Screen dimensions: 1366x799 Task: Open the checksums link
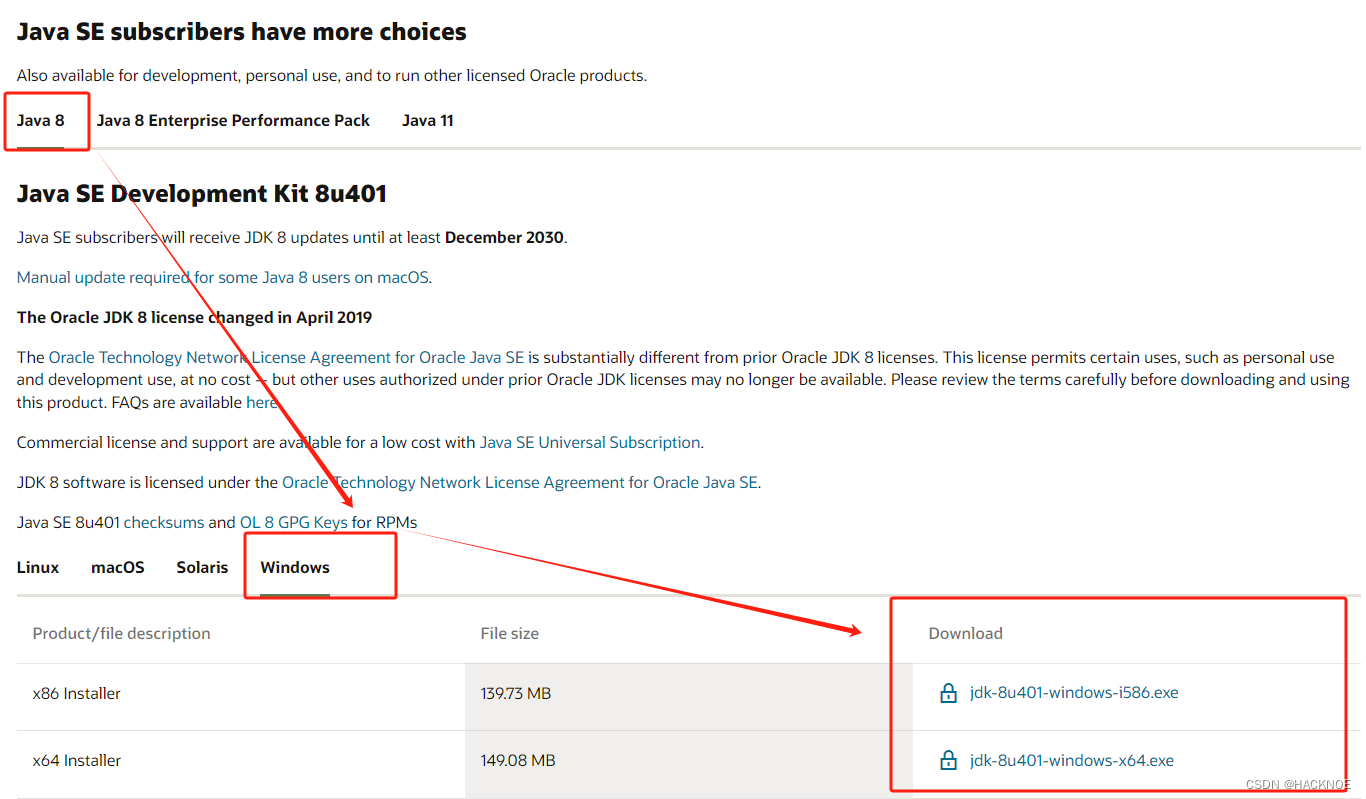(164, 522)
